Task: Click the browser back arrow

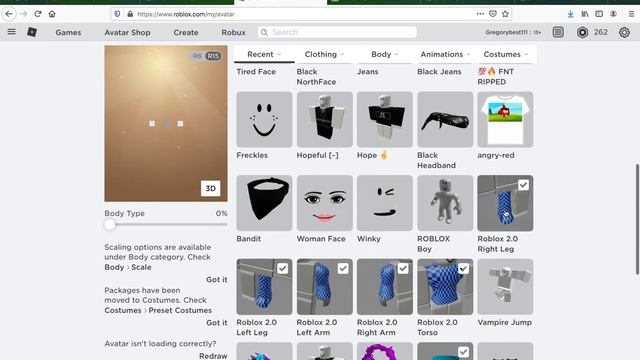Action: [9, 14]
